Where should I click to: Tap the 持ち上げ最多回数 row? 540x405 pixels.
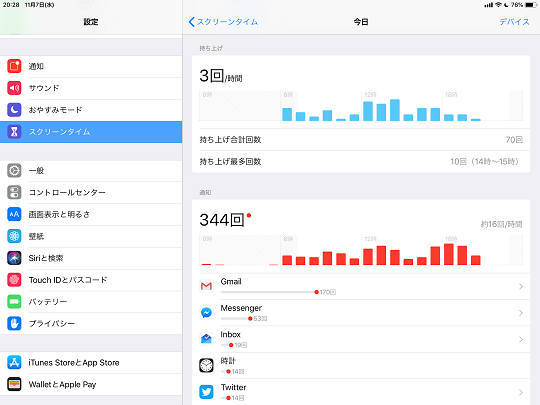[361, 162]
